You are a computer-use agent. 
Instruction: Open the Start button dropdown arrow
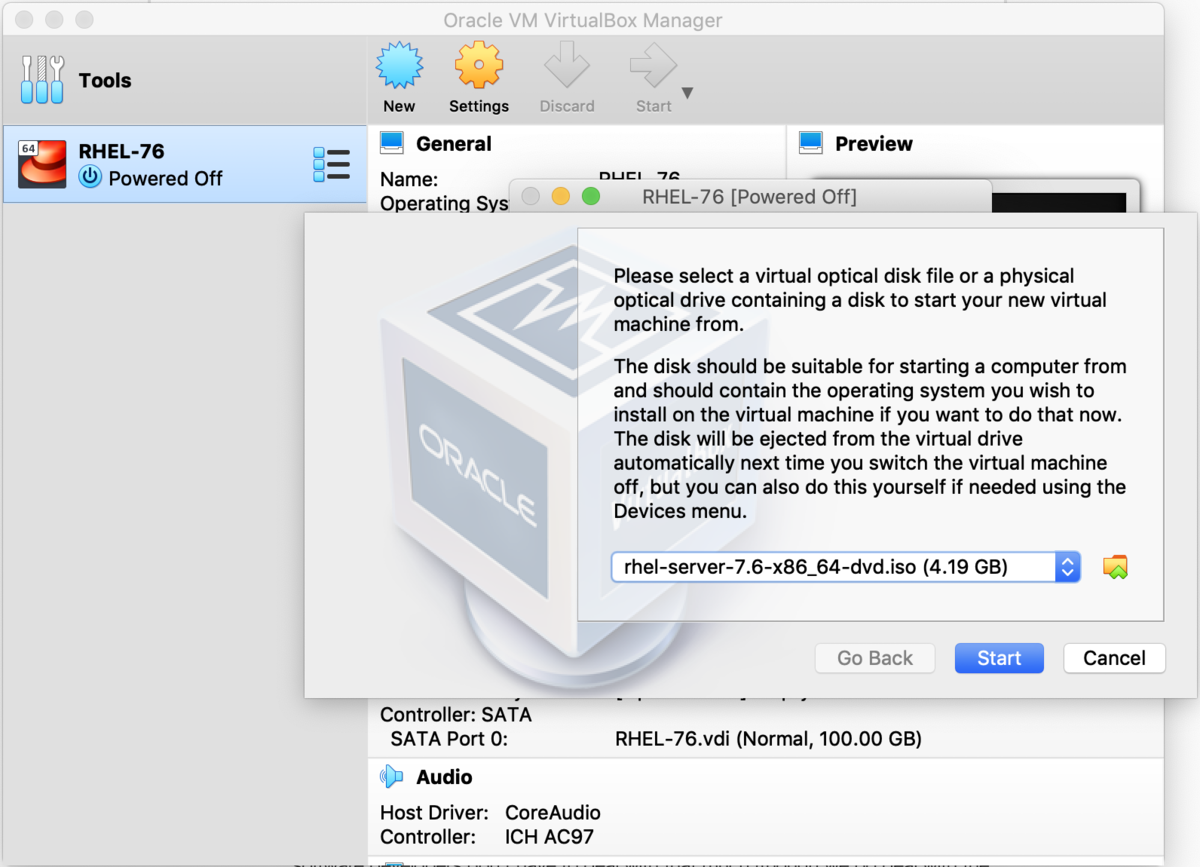687,93
